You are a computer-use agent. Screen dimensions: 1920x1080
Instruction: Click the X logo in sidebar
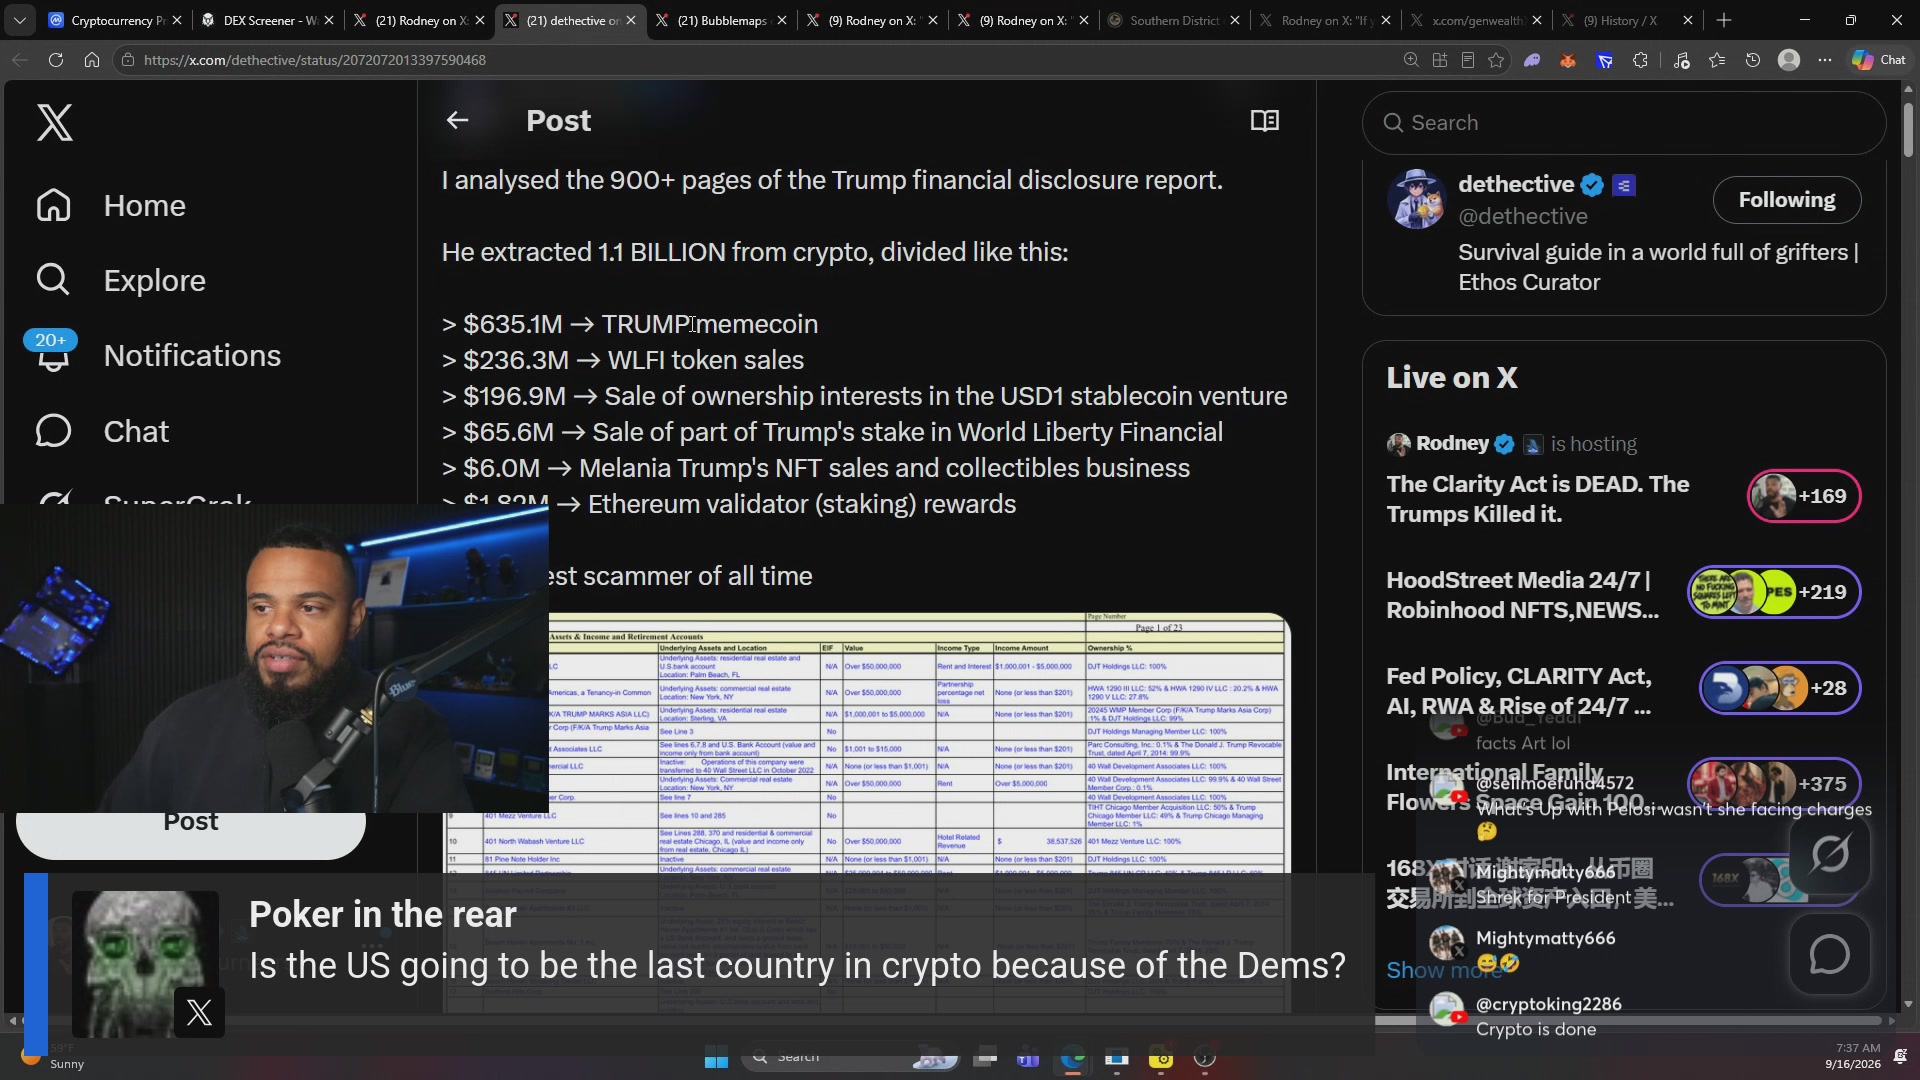tap(54, 123)
